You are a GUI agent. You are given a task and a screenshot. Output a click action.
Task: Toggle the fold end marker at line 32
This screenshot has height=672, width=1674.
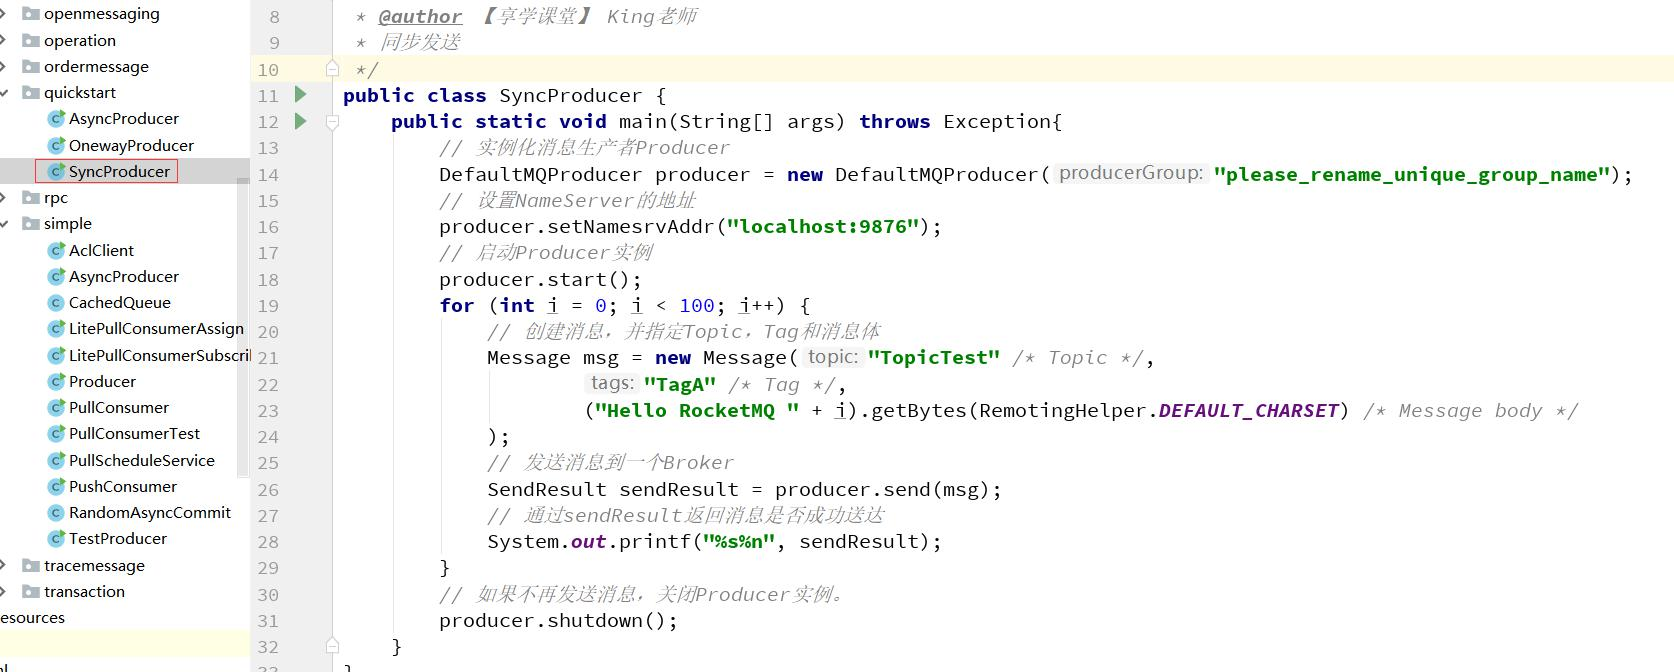point(332,646)
